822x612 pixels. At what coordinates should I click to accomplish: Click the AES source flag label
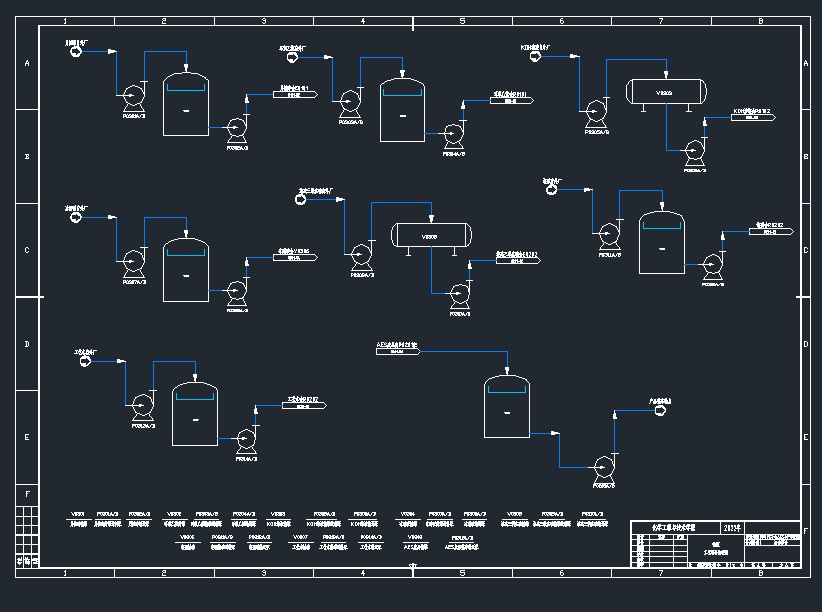398,351
